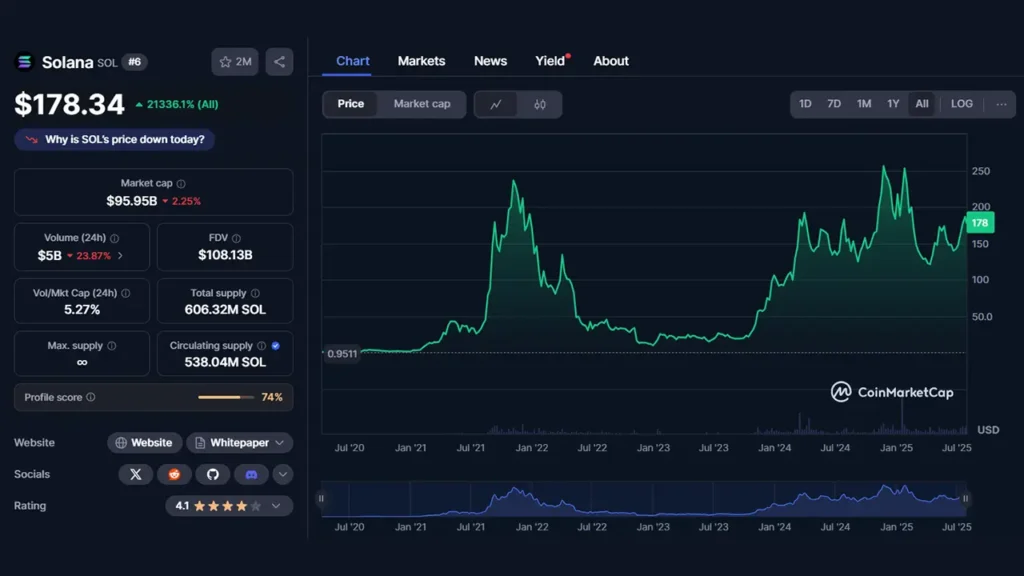This screenshot has height=576, width=1024.
Task: Set chart range to All
Action: pyautogui.click(x=922, y=104)
